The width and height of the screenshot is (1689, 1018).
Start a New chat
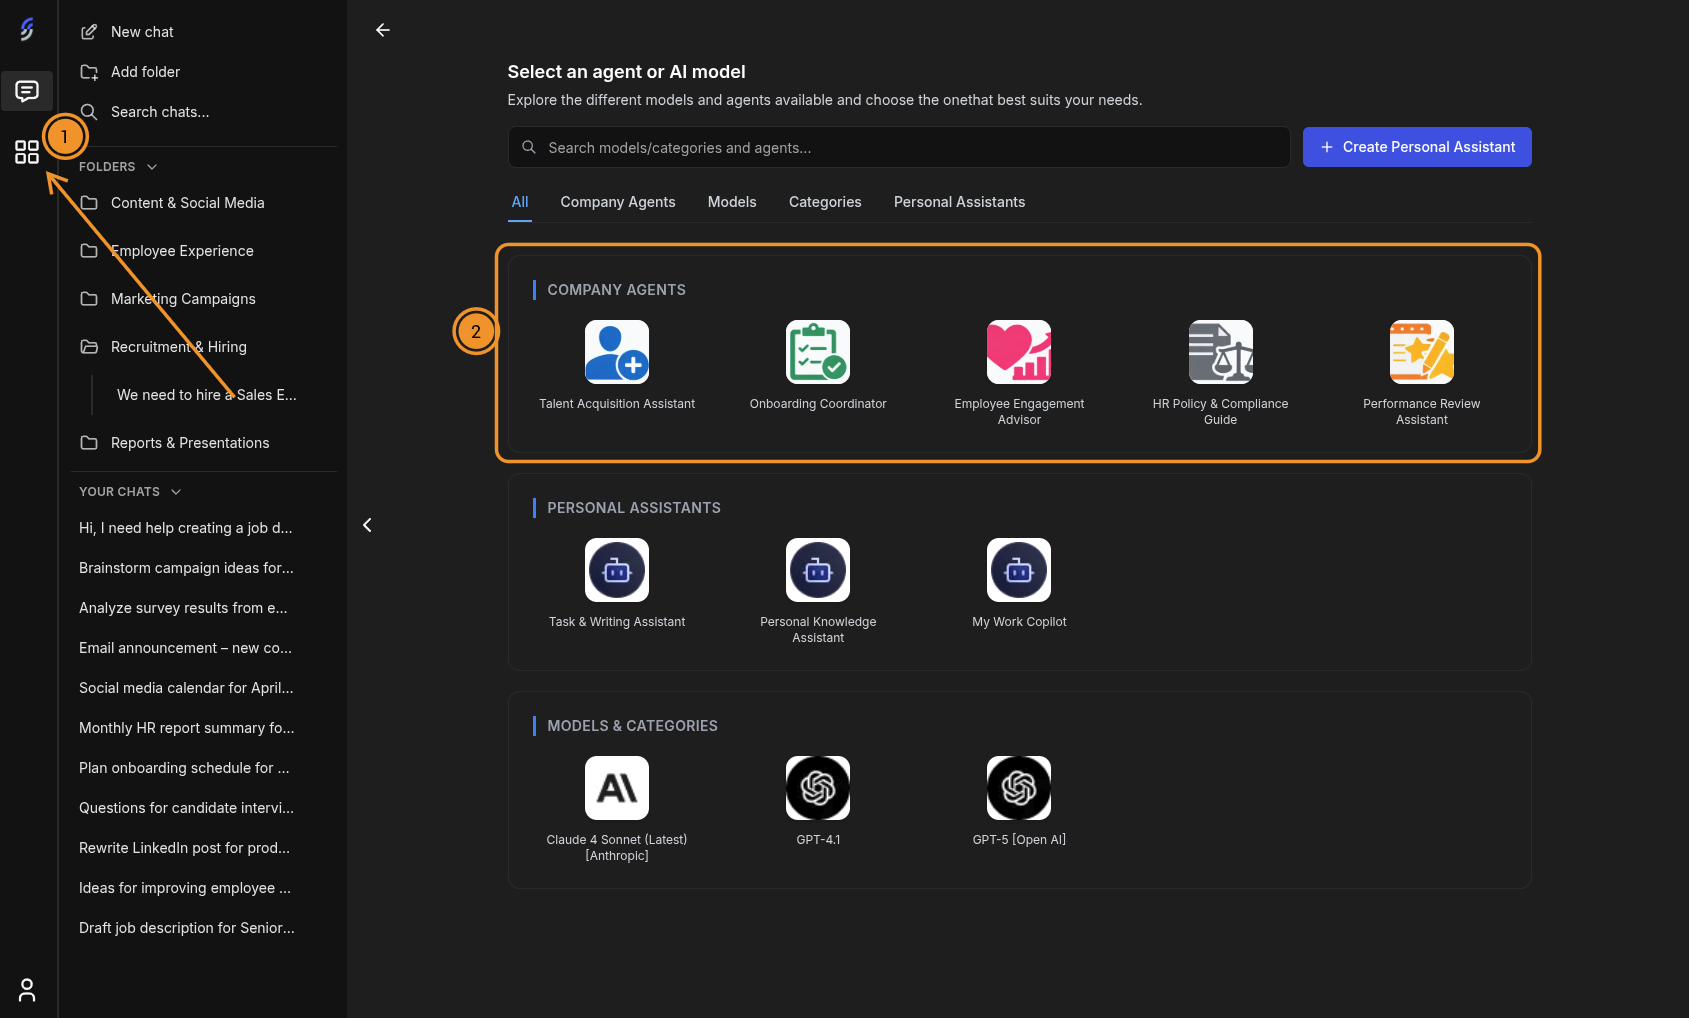click(x=141, y=31)
